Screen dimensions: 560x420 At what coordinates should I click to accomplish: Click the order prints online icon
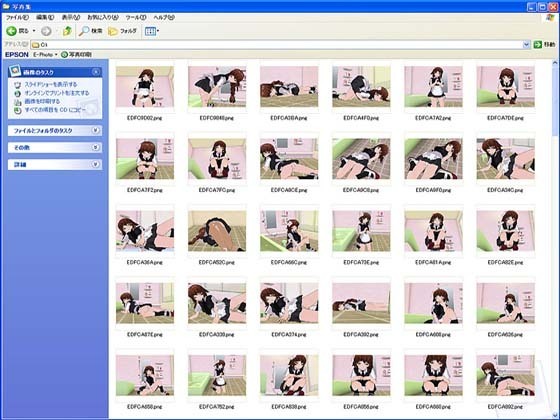click(x=18, y=93)
